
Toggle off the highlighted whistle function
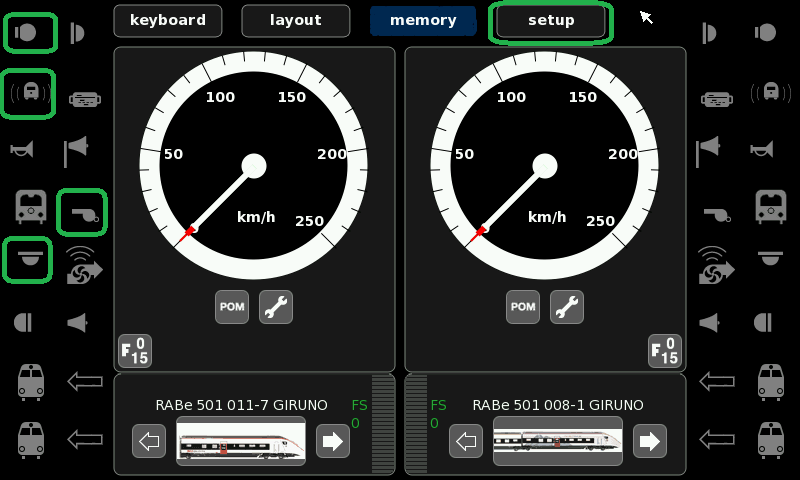pos(82,212)
